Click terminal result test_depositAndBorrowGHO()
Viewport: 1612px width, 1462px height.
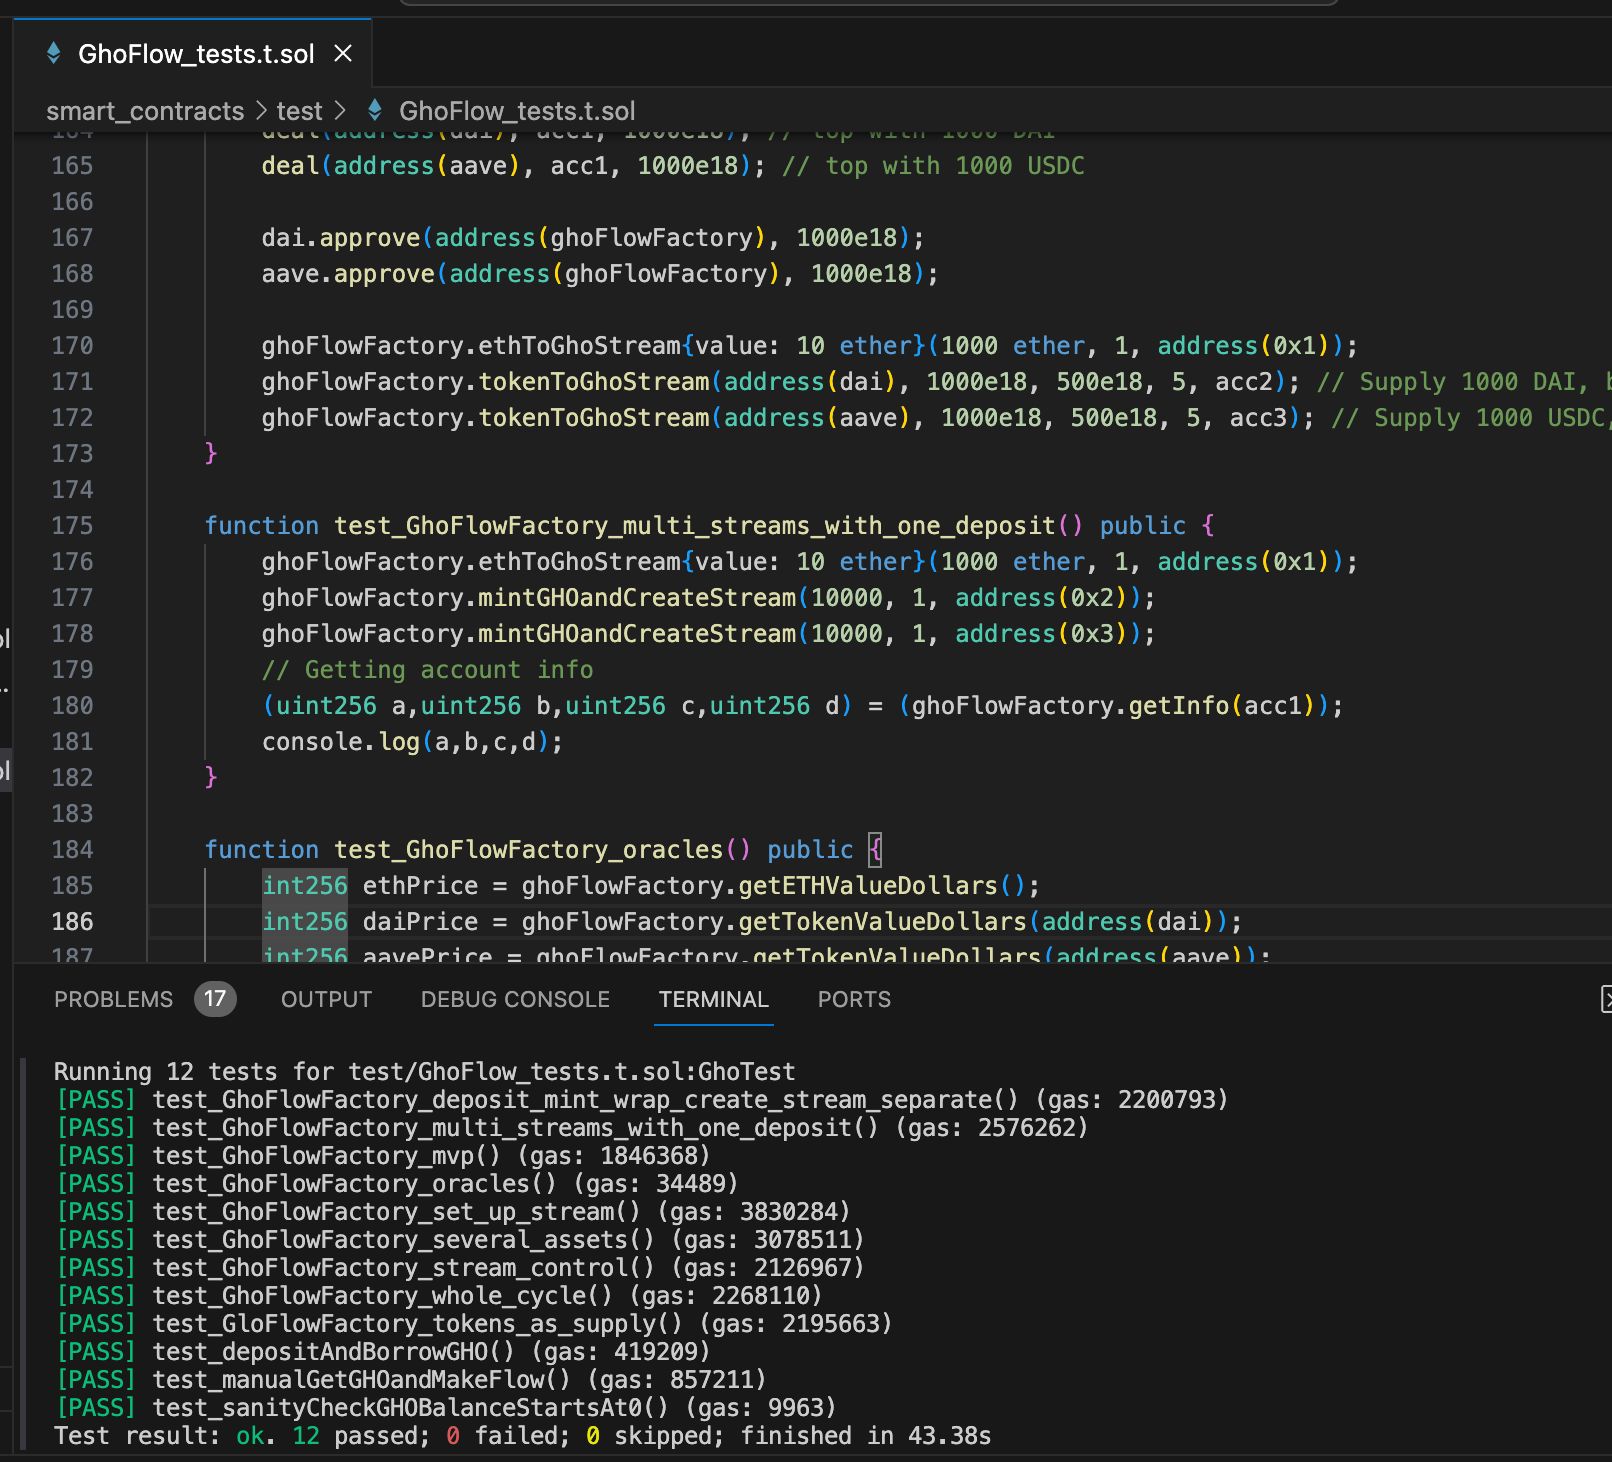382,1352
